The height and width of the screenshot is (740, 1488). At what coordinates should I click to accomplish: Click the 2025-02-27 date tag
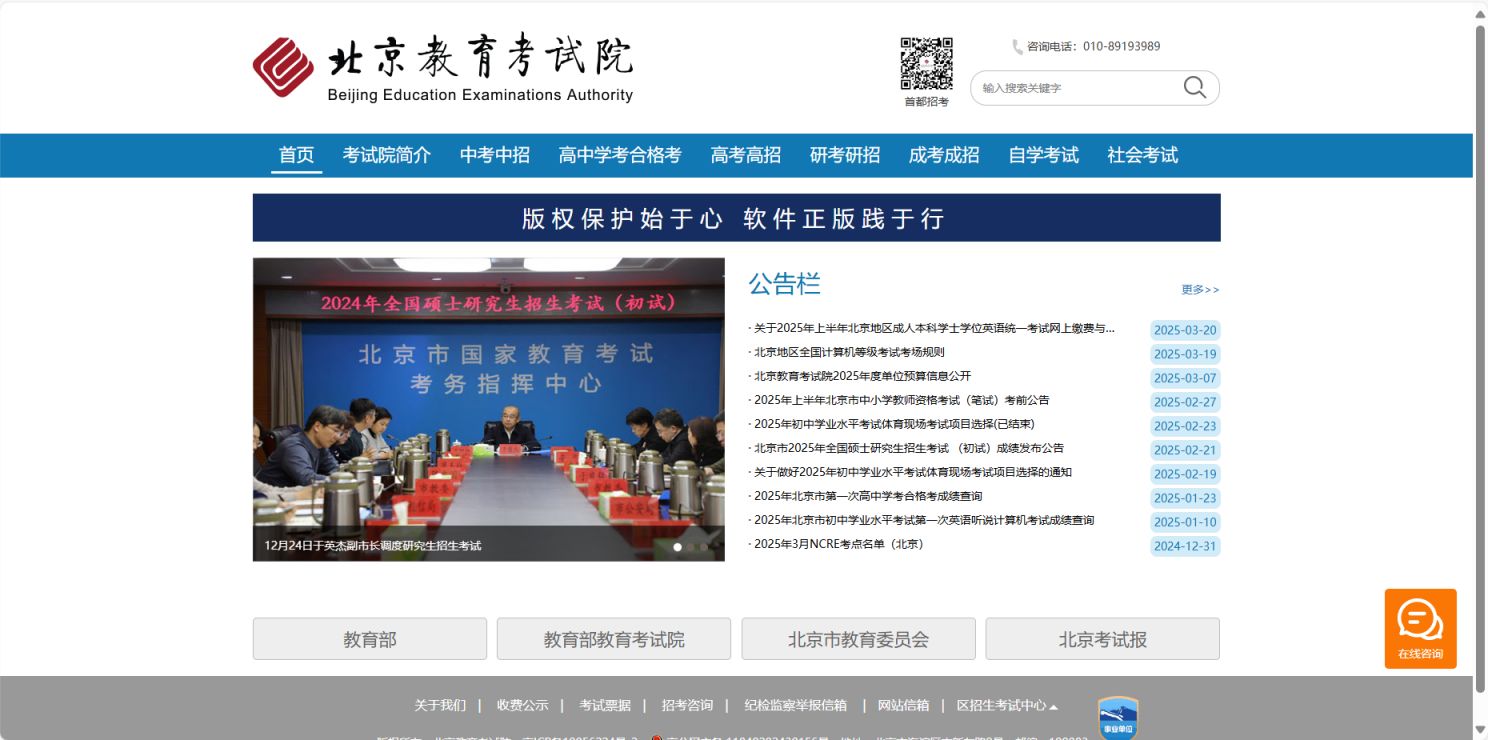click(1185, 403)
